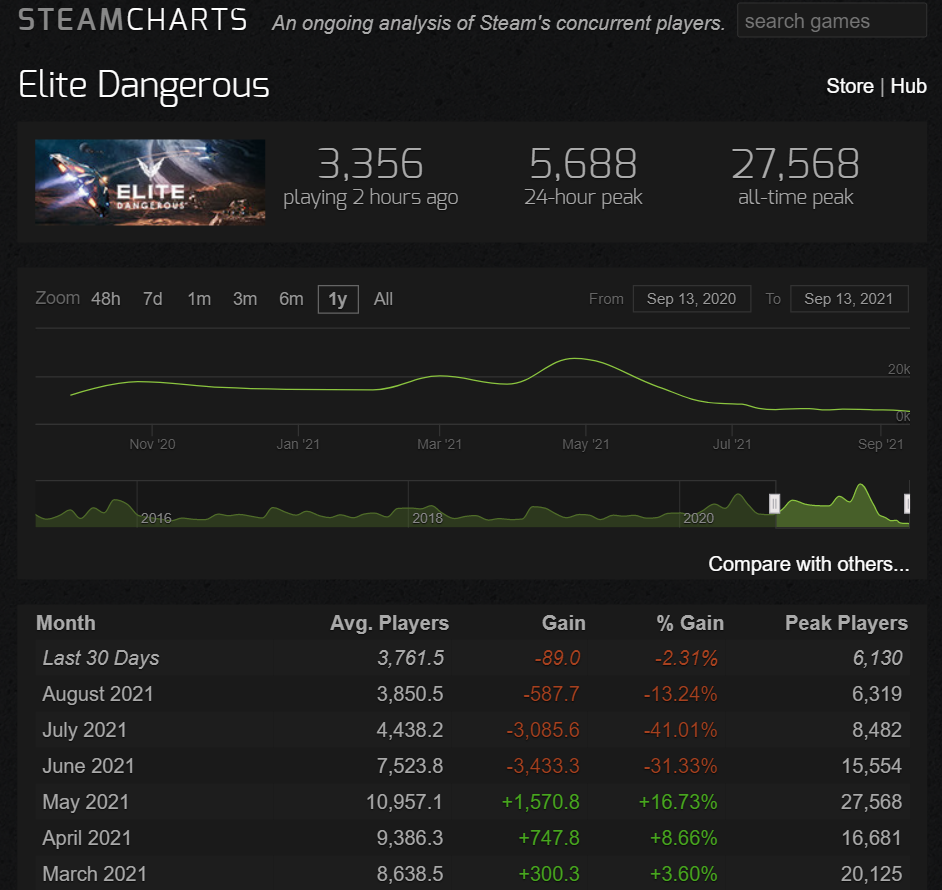Click the Elite Dangerous banner image
The width and height of the screenshot is (942, 890).
click(150, 182)
